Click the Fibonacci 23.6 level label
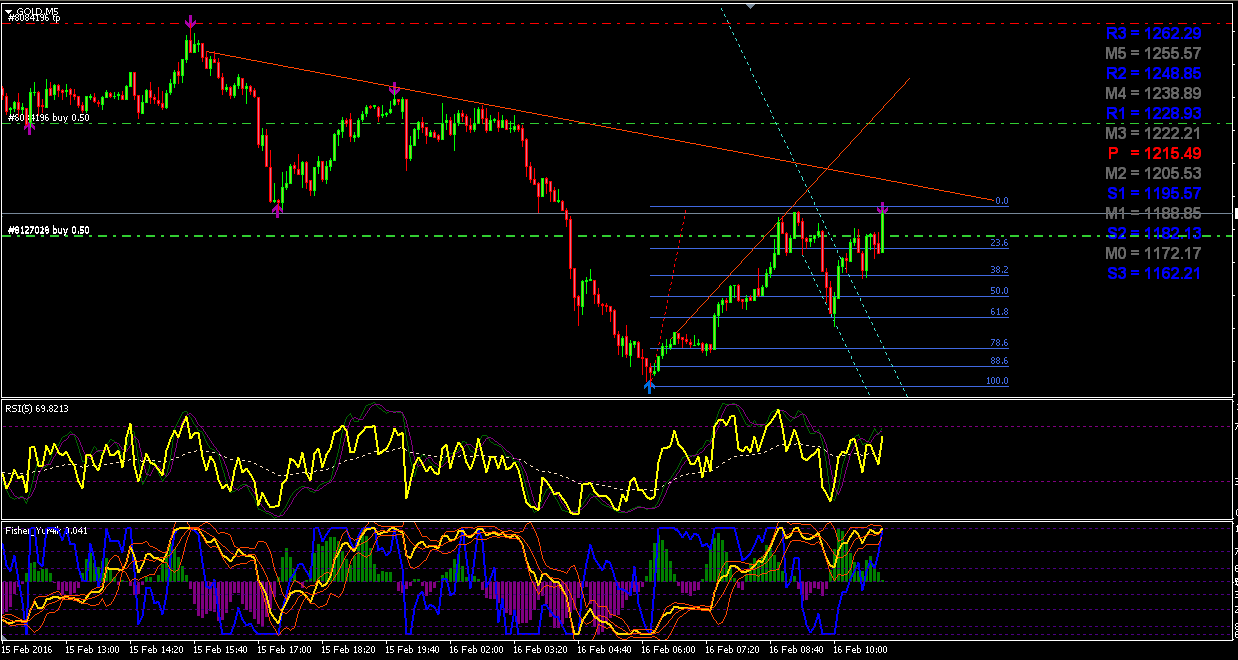1238x660 pixels. point(999,243)
